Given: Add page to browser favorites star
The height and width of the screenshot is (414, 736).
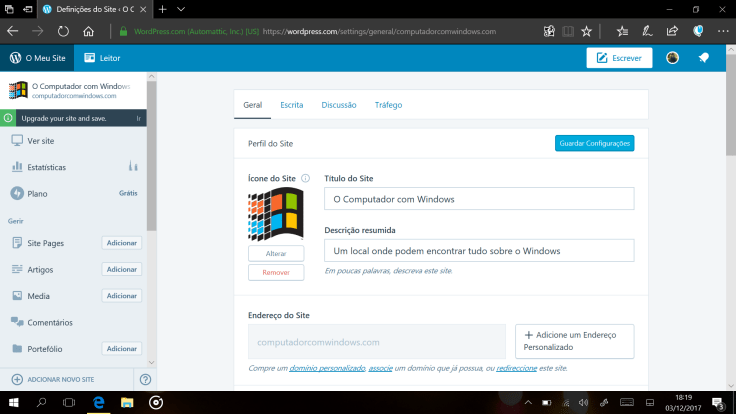Looking at the screenshot, I should click(623, 31).
